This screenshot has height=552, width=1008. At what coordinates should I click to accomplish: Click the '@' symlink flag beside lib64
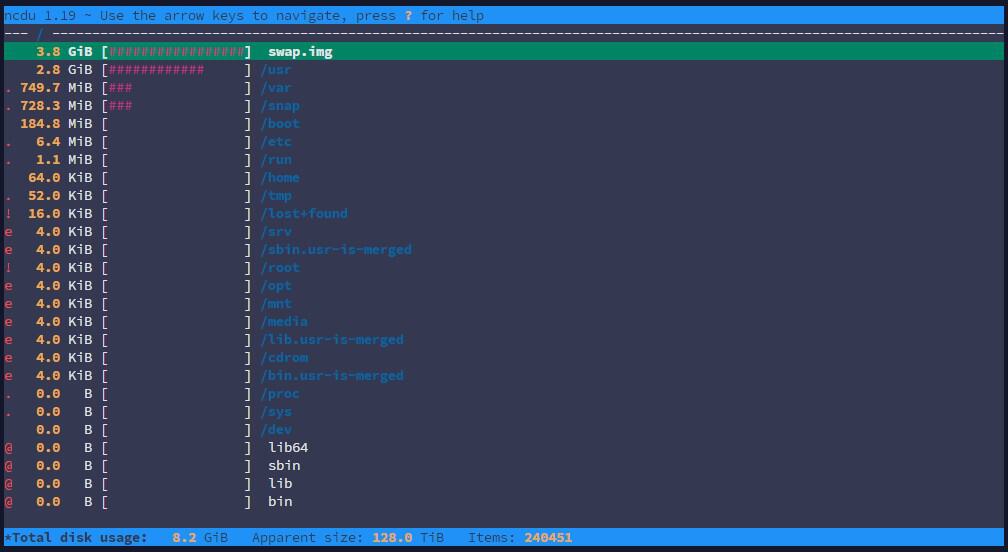click(8, 448)
